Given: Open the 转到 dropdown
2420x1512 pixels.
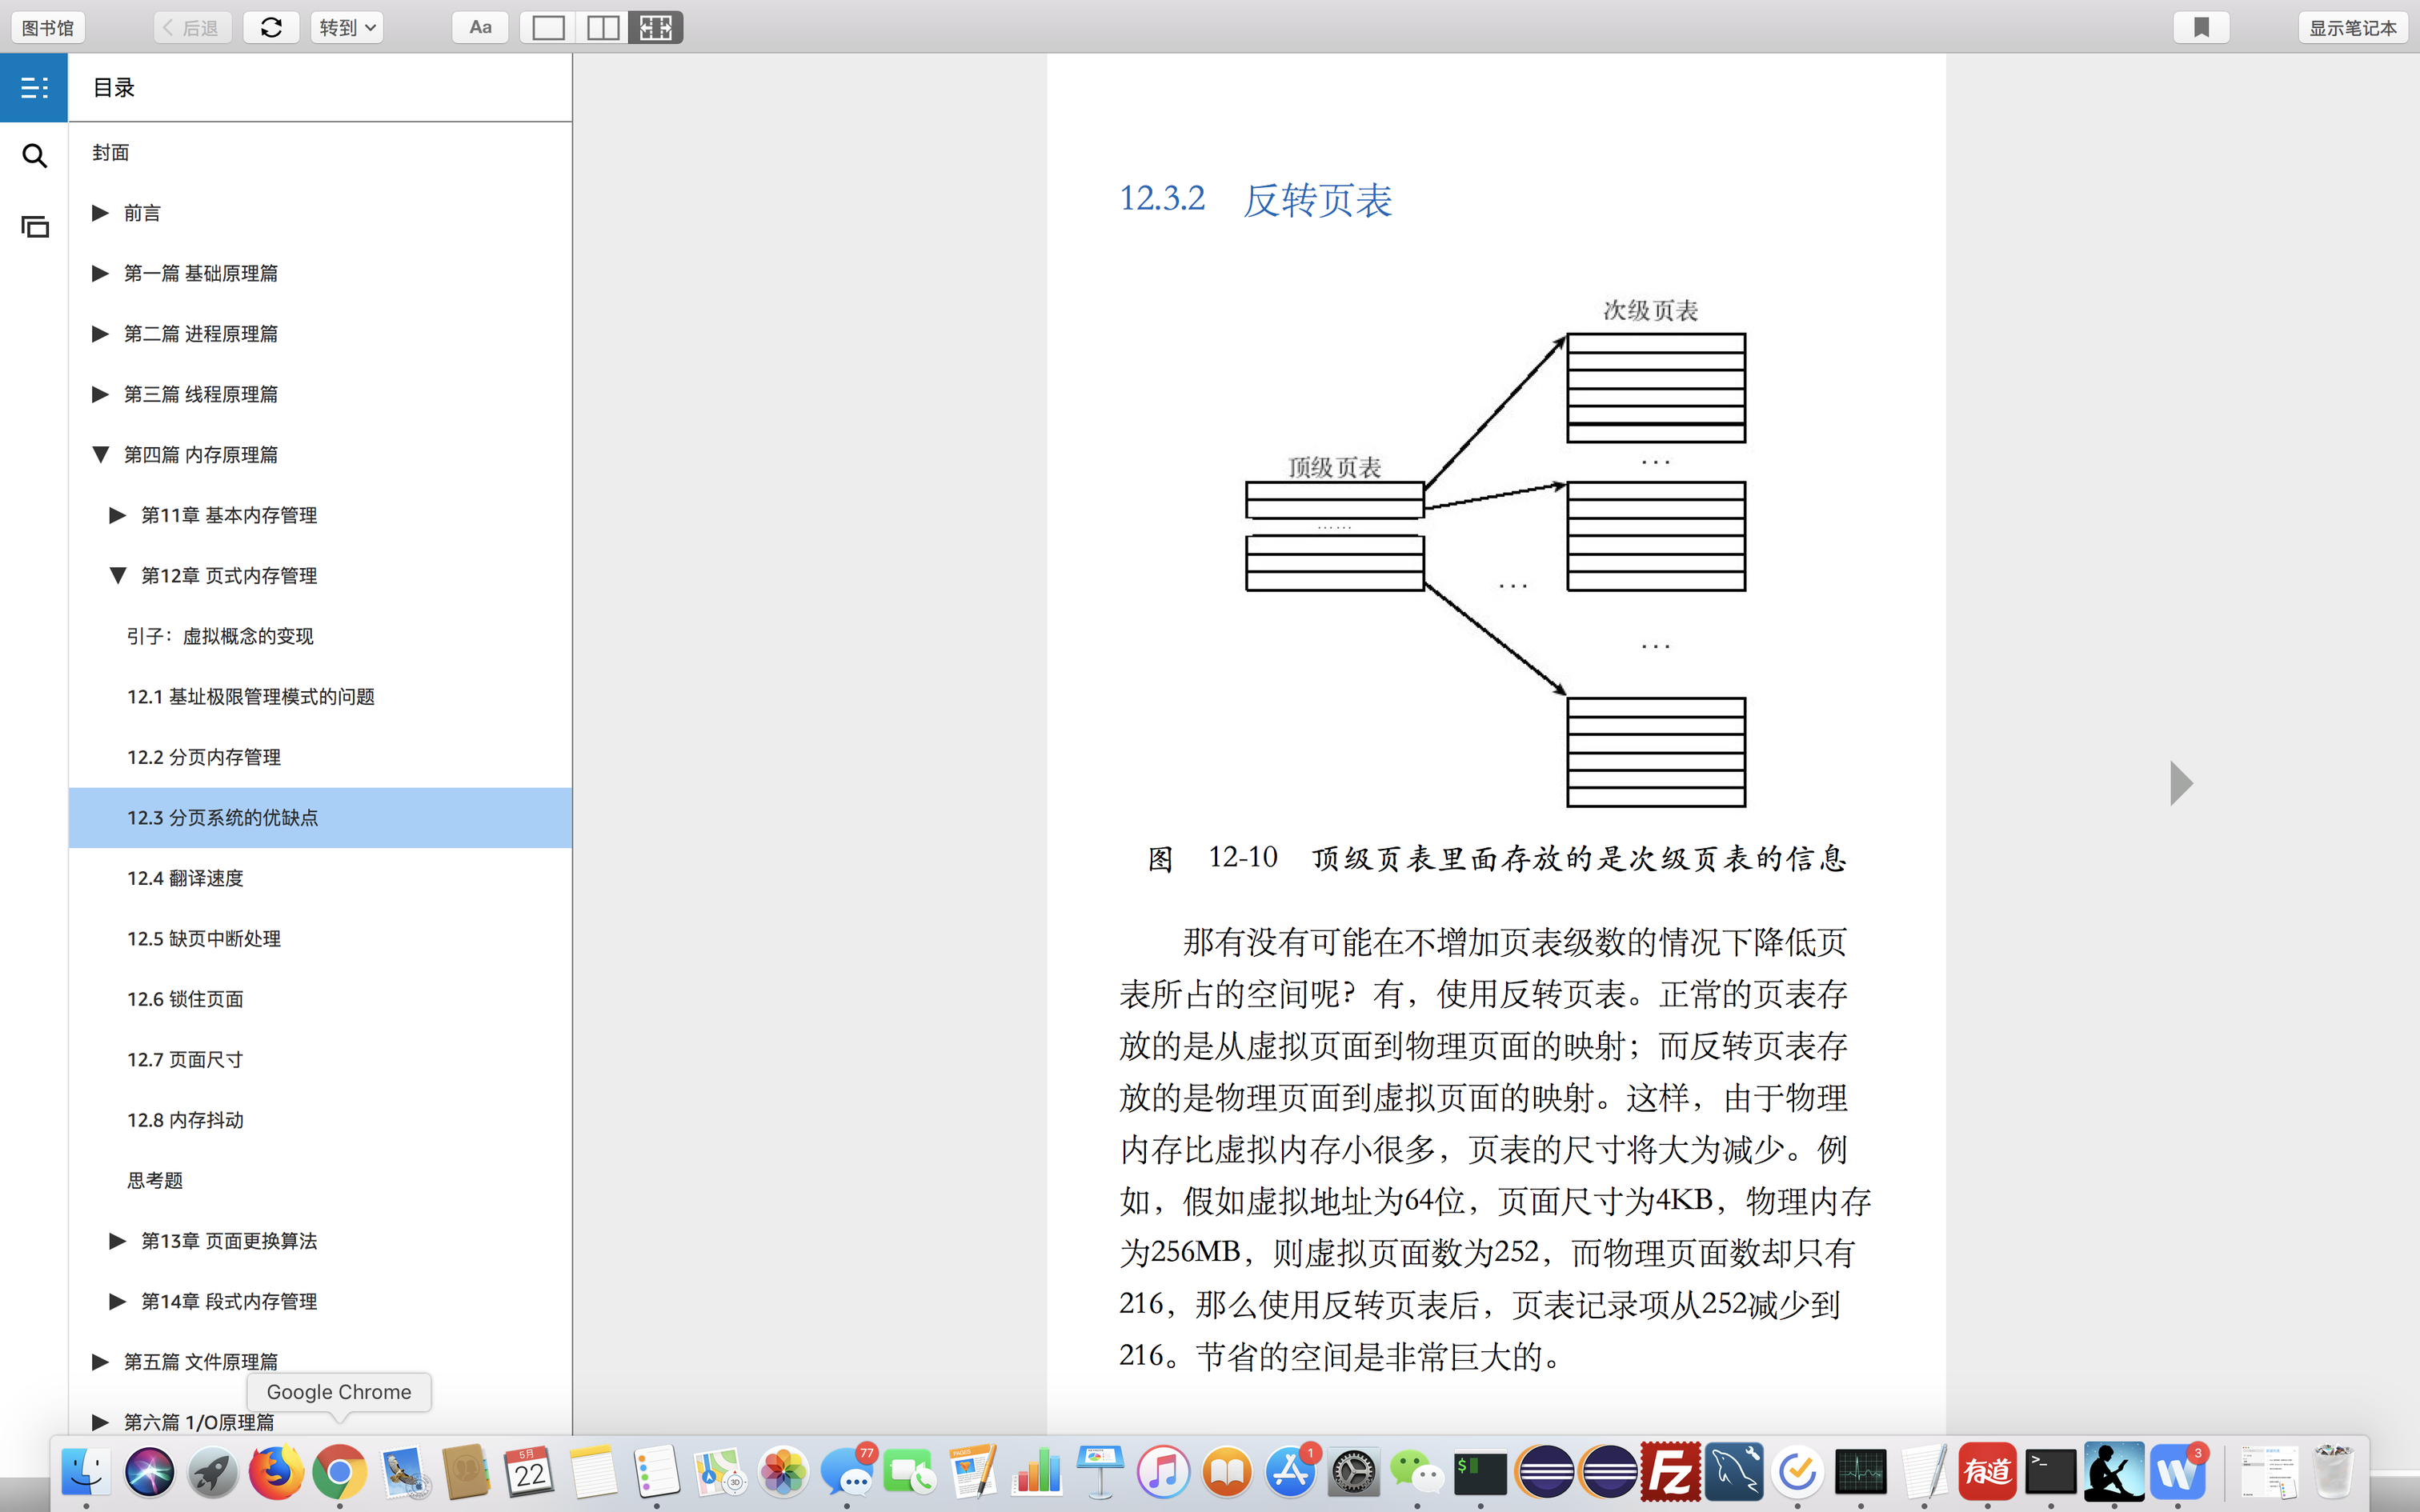Looking at the screenshot, I should coord(347,27).
